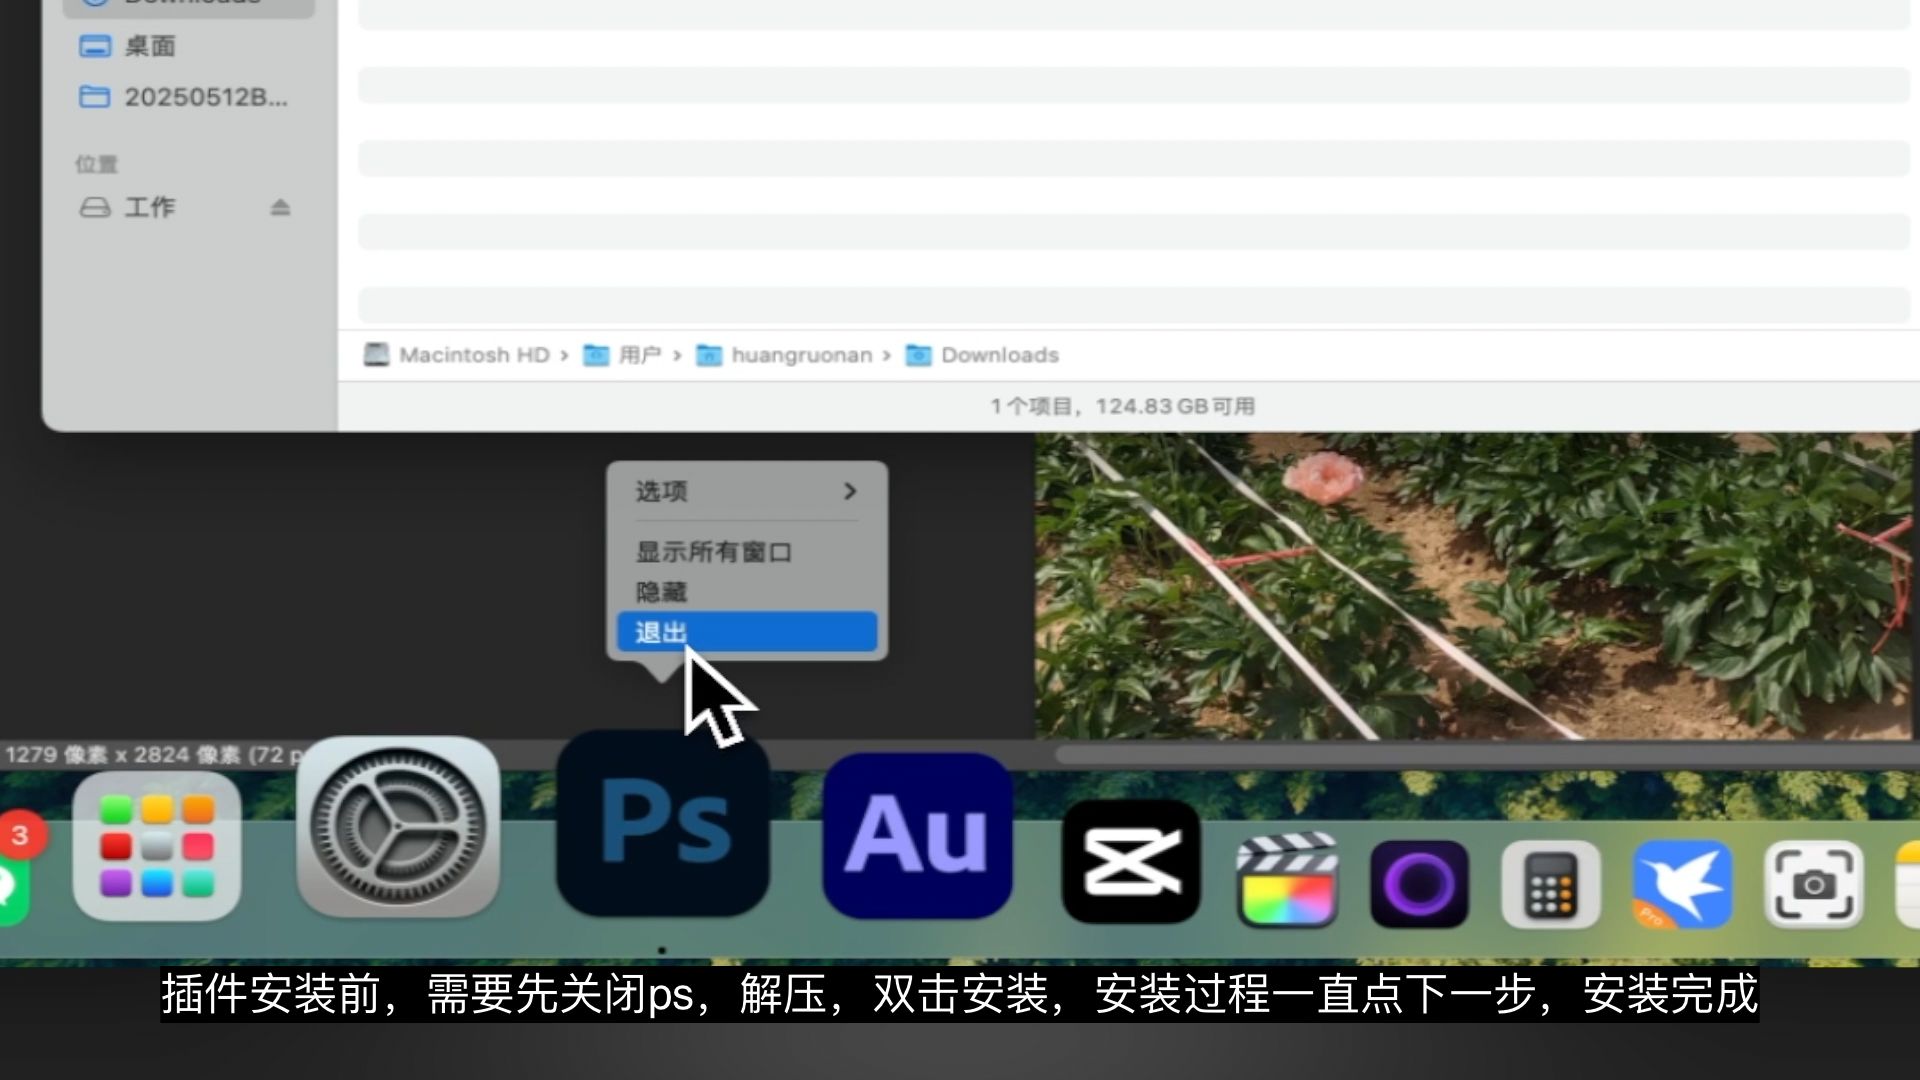
Task: Open Adobe Audition from the dock
Action: click(917, 836)
